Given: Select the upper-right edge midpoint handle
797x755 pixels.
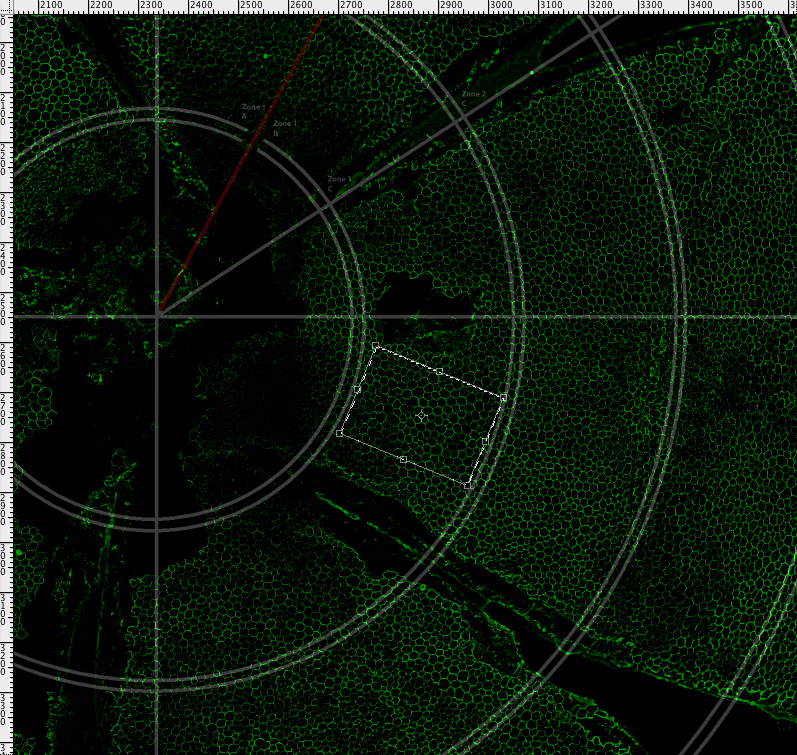Looking at the screenshot, I should (x=439, y=372).
